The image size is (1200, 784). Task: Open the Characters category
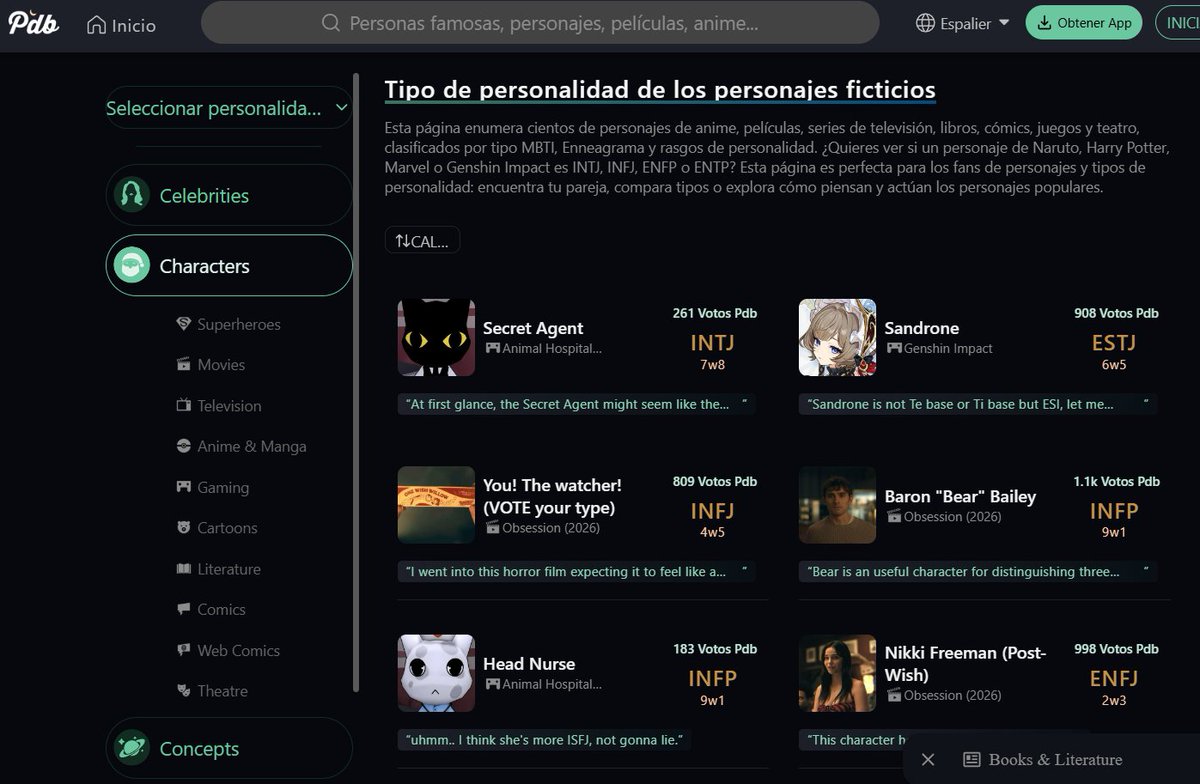(228, 266)
